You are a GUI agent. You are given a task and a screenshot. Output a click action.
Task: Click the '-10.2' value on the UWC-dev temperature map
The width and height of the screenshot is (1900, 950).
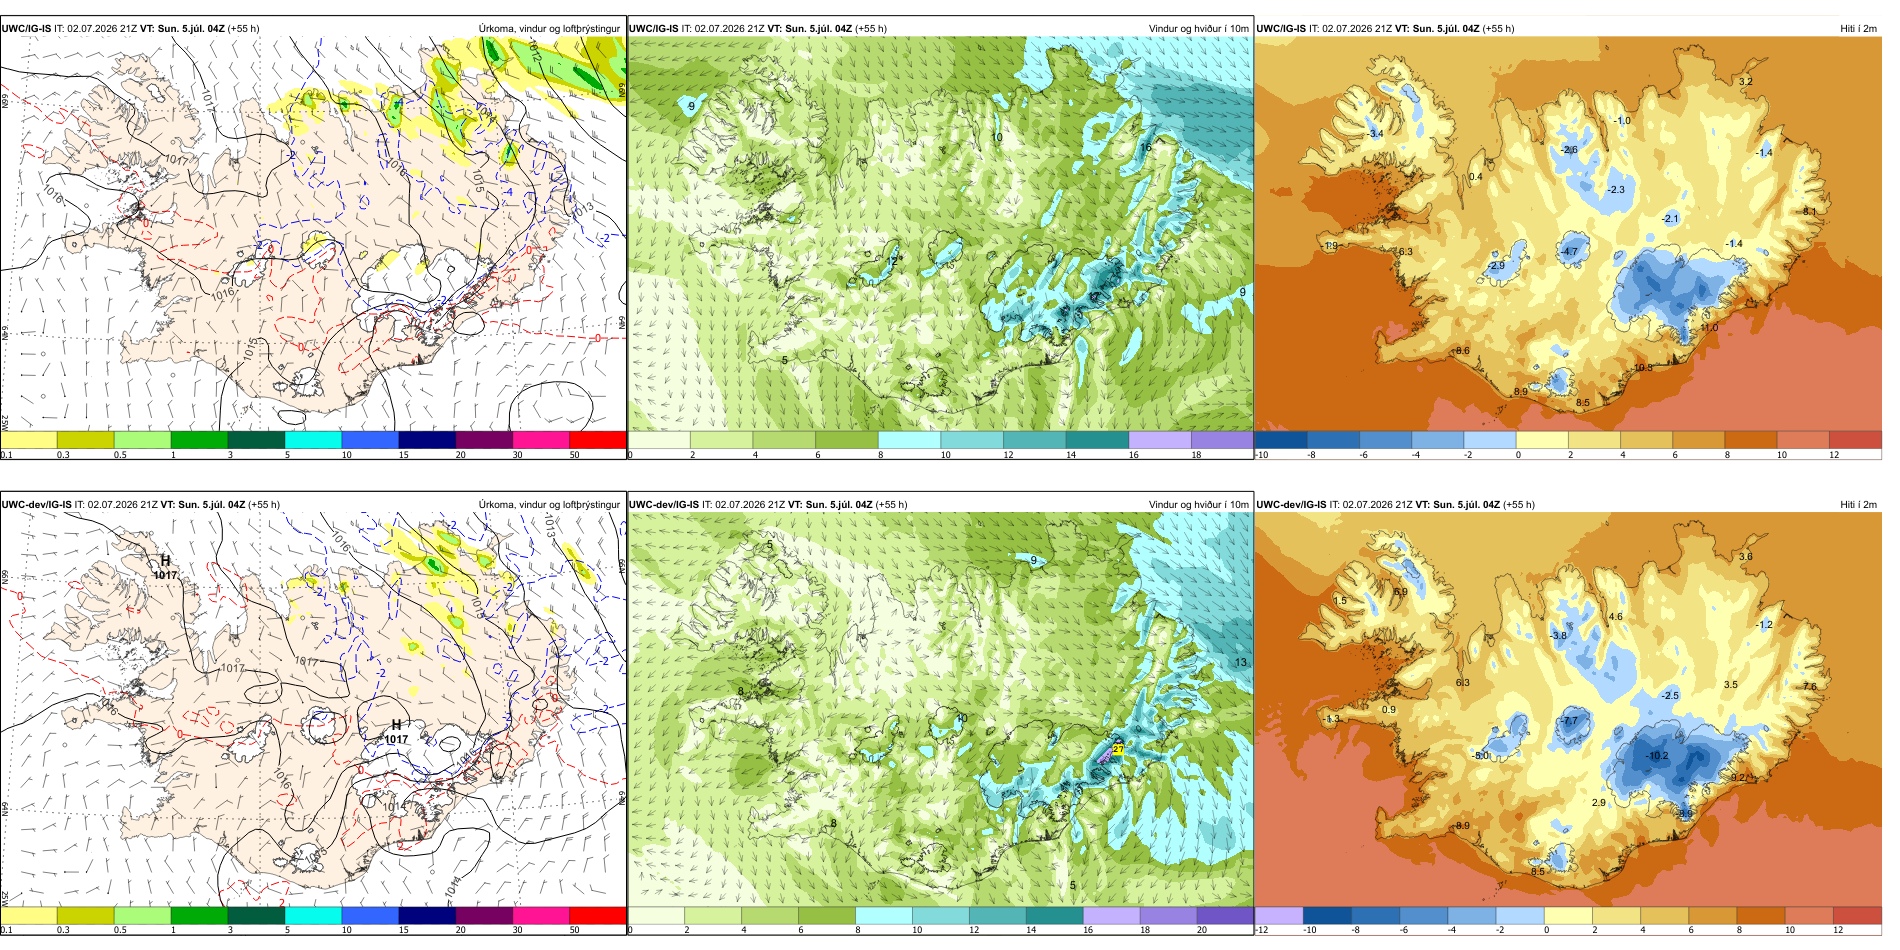[x=1657, y=756]
